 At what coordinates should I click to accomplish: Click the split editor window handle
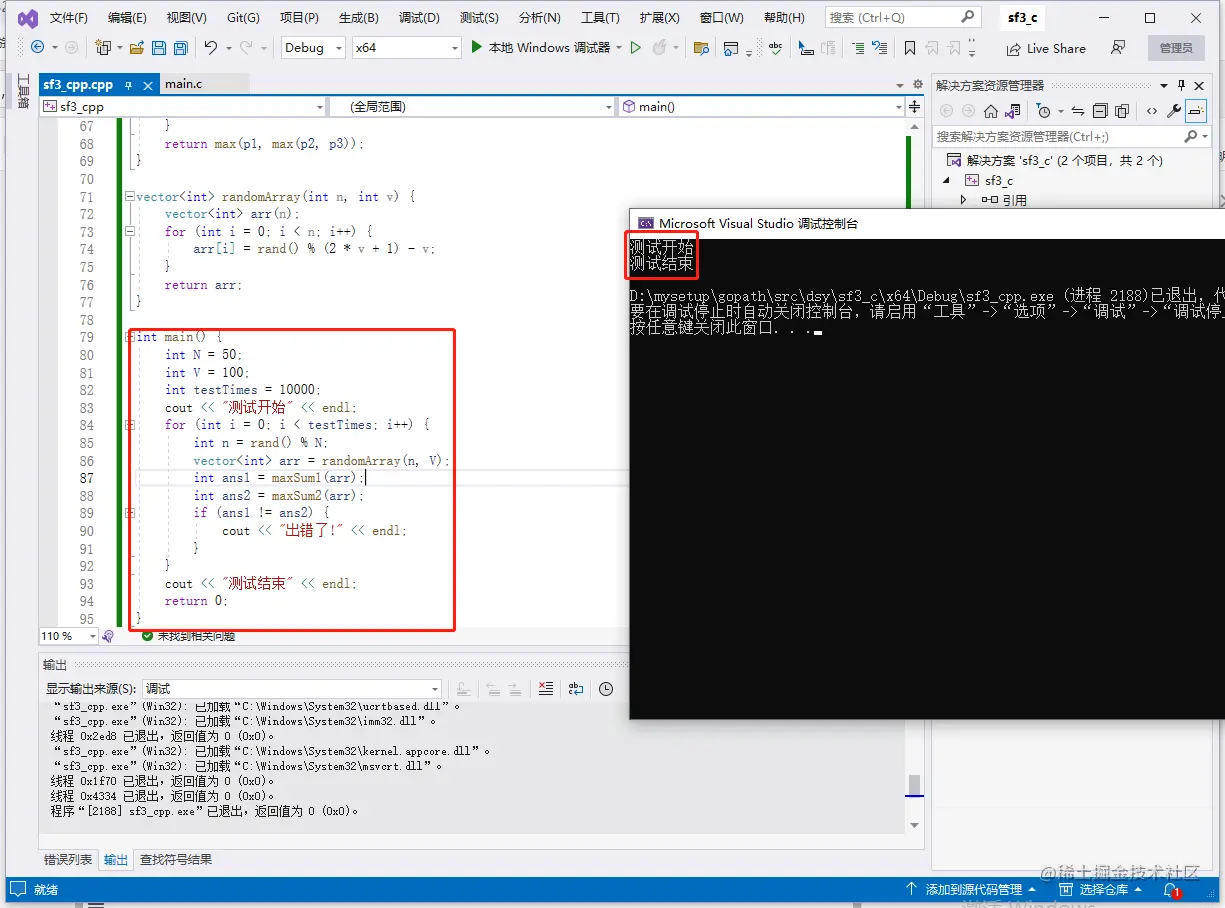(x=914, y=106)
